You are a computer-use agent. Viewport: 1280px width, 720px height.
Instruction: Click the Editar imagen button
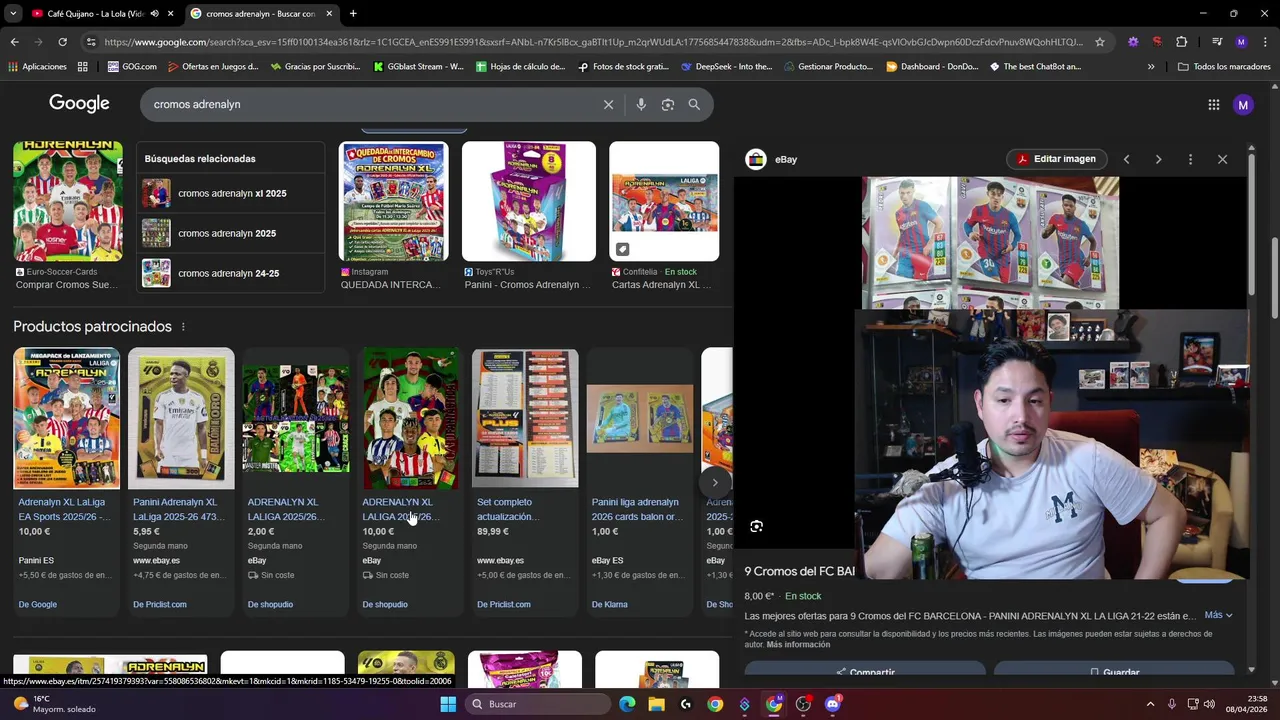pos(1056,159)
